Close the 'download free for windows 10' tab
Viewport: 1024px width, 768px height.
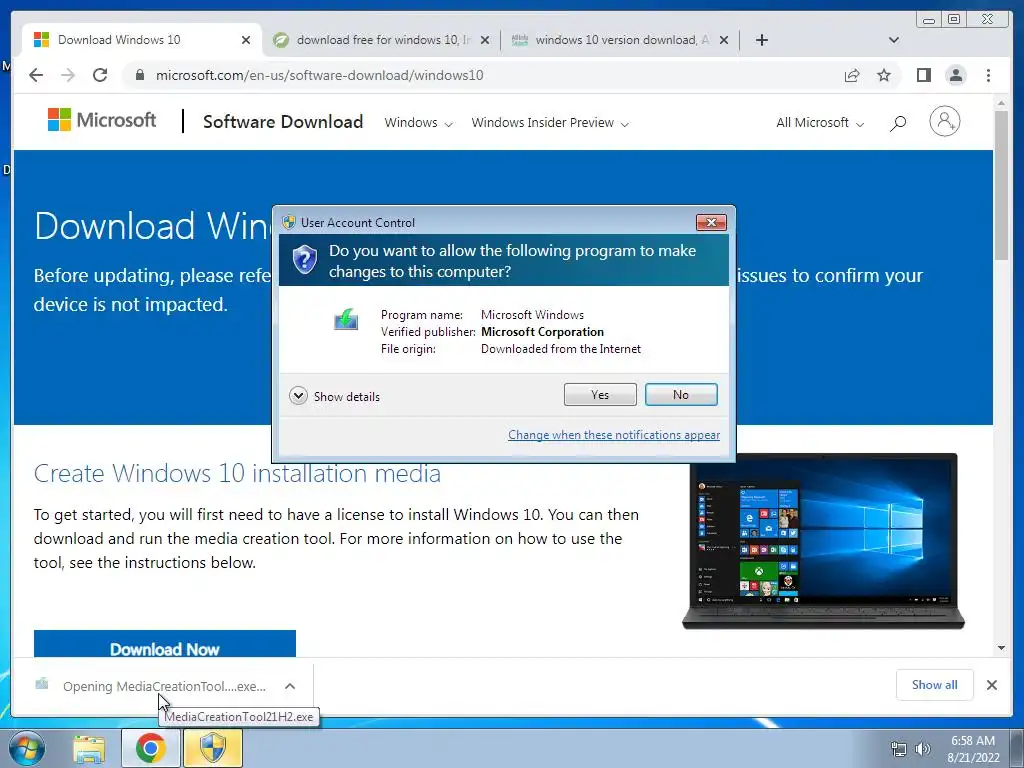click(485, 40)
